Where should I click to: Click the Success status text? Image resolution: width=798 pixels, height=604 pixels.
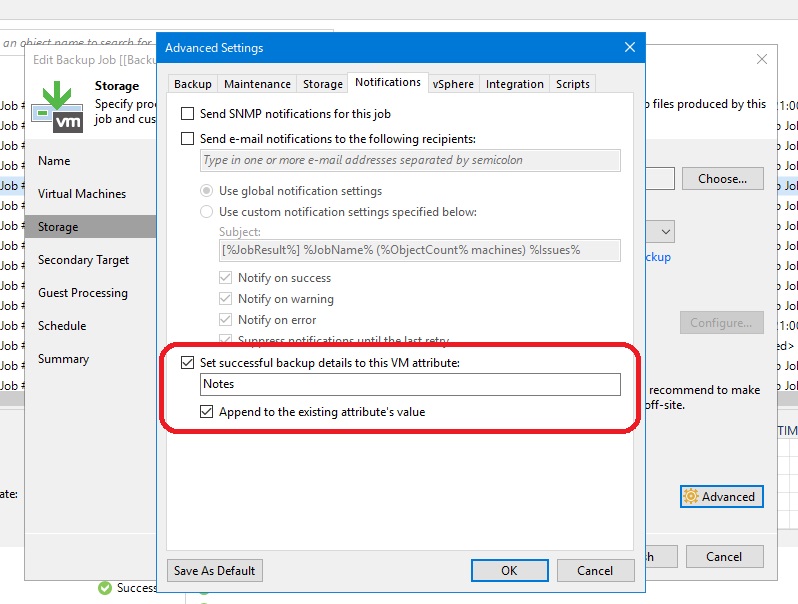pos(136,588)
